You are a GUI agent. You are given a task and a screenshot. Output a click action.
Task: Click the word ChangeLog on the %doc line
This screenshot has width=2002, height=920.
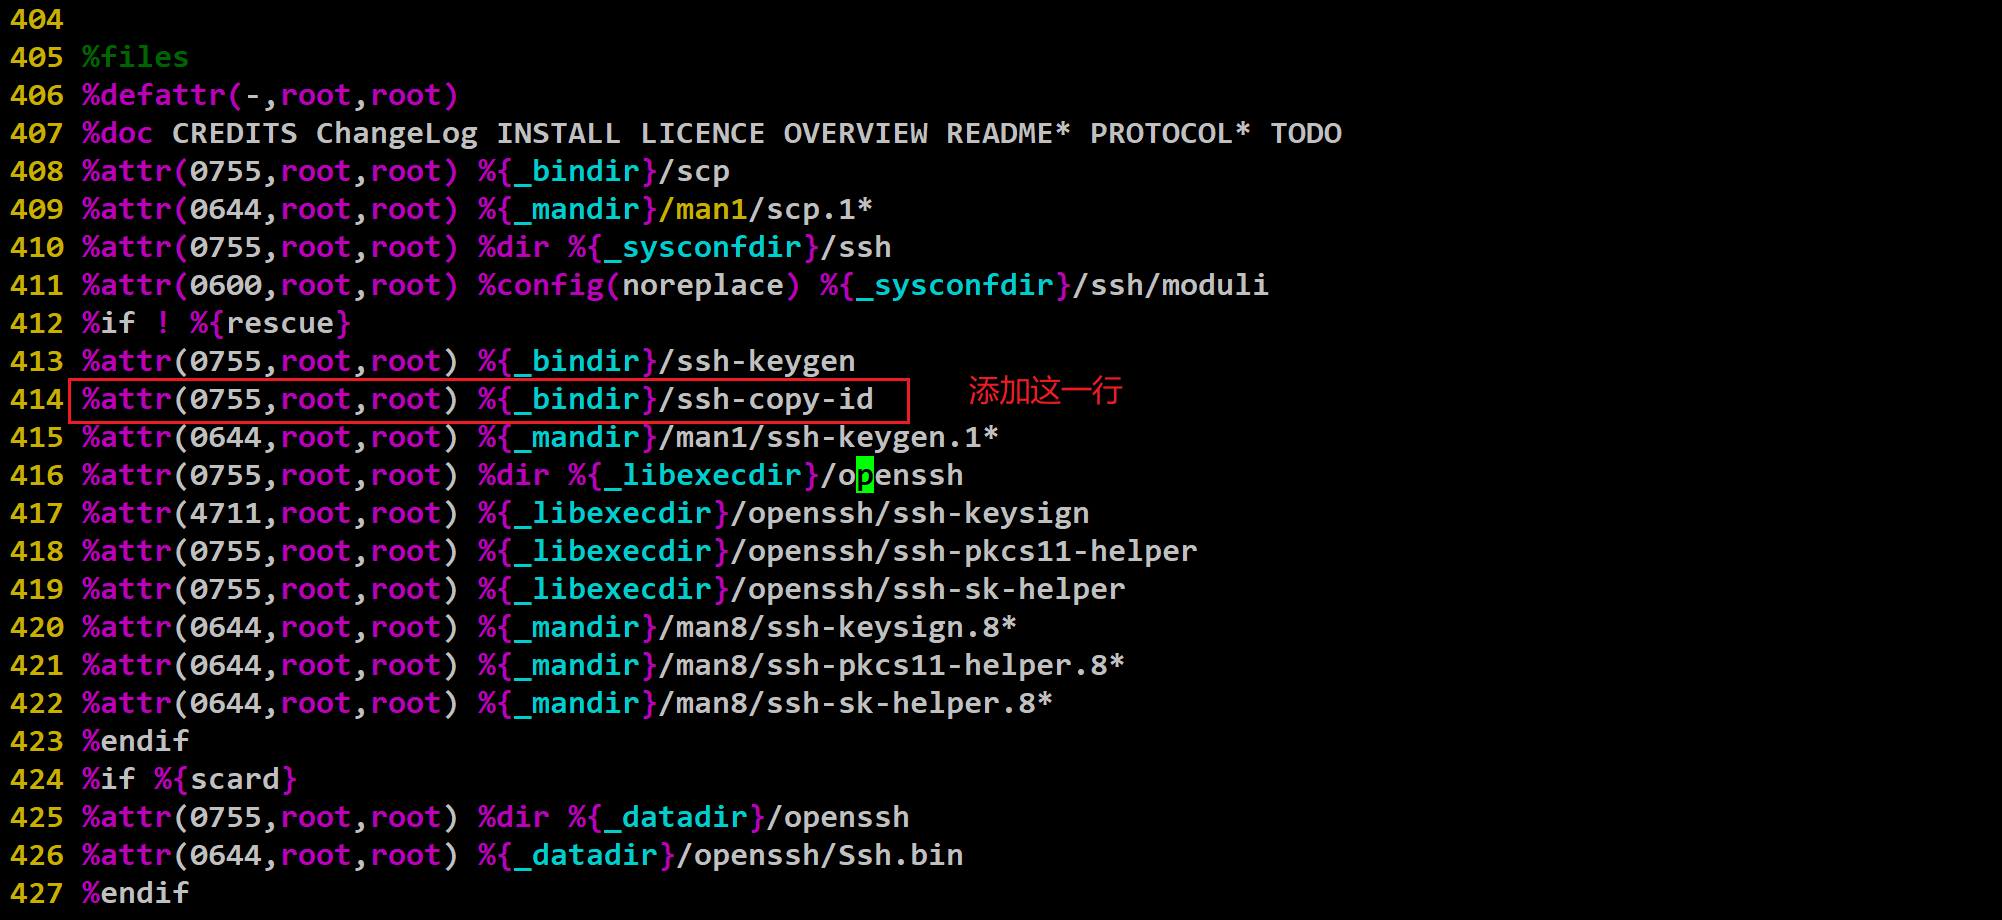[397, 134]
